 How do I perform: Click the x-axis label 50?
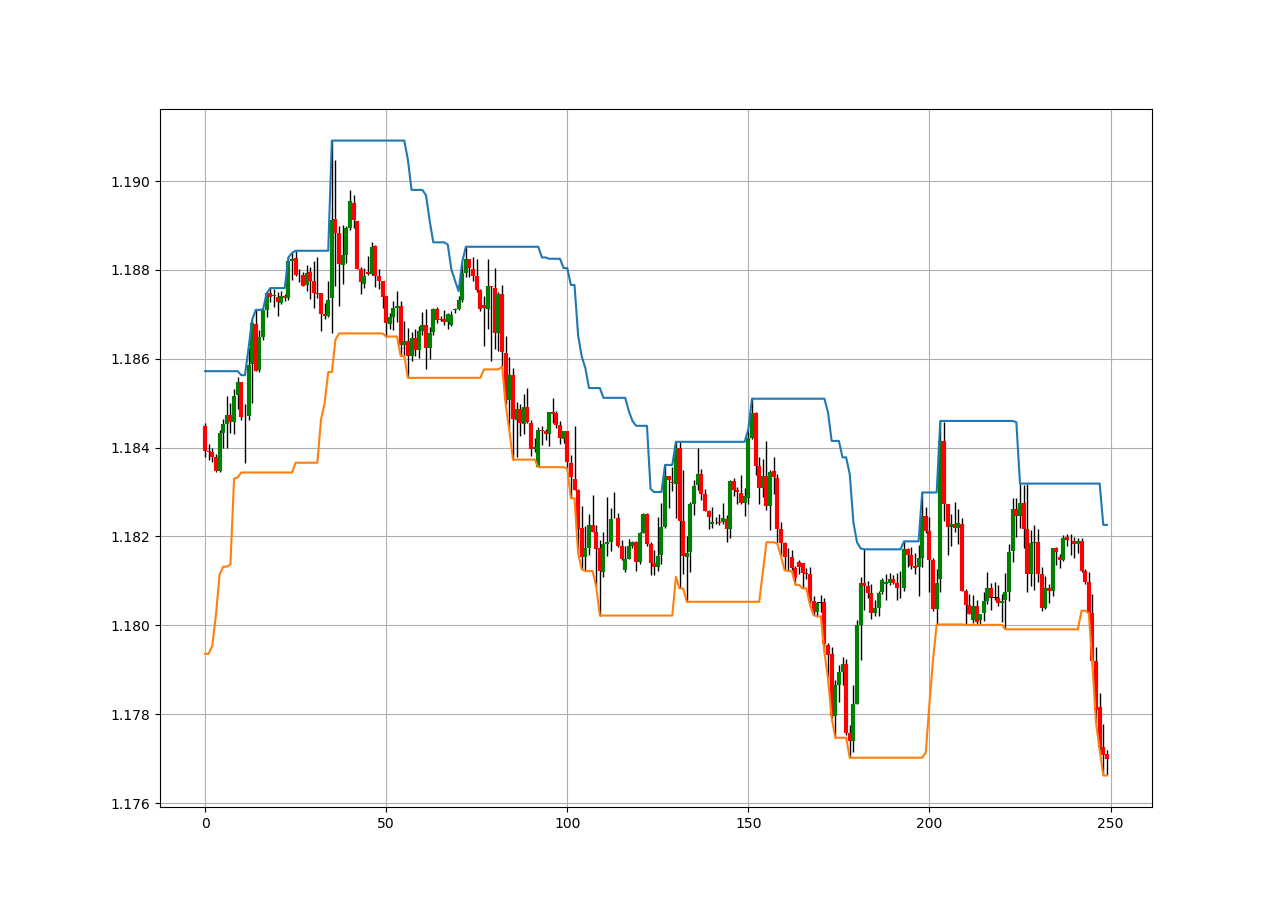(x=386, y=824)
